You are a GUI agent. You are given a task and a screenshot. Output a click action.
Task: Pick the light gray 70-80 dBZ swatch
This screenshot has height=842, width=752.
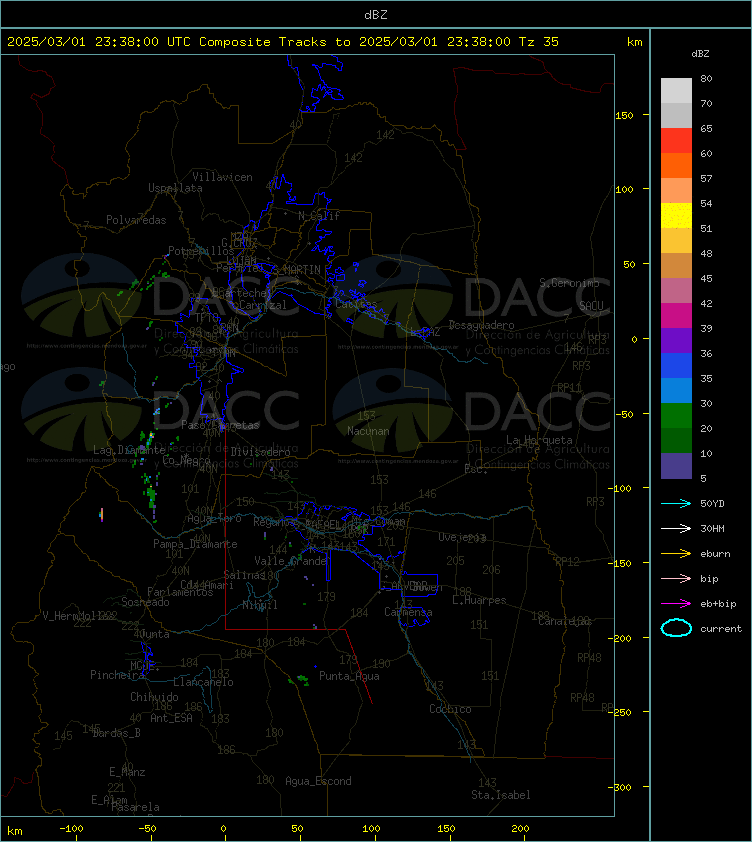click(676, 91)
